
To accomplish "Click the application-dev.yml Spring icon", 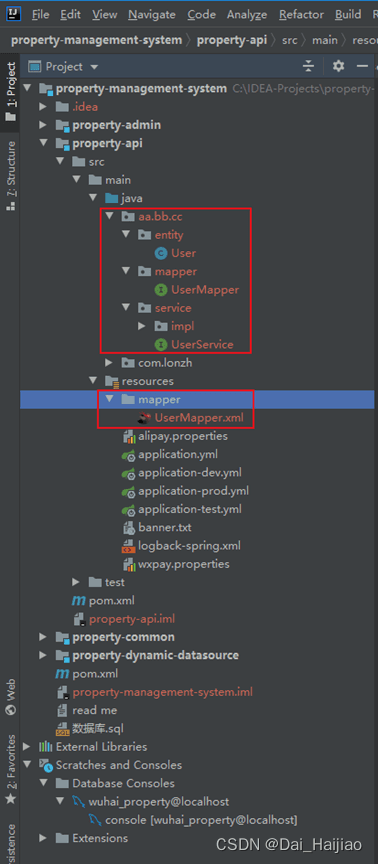I will point(129,473).
